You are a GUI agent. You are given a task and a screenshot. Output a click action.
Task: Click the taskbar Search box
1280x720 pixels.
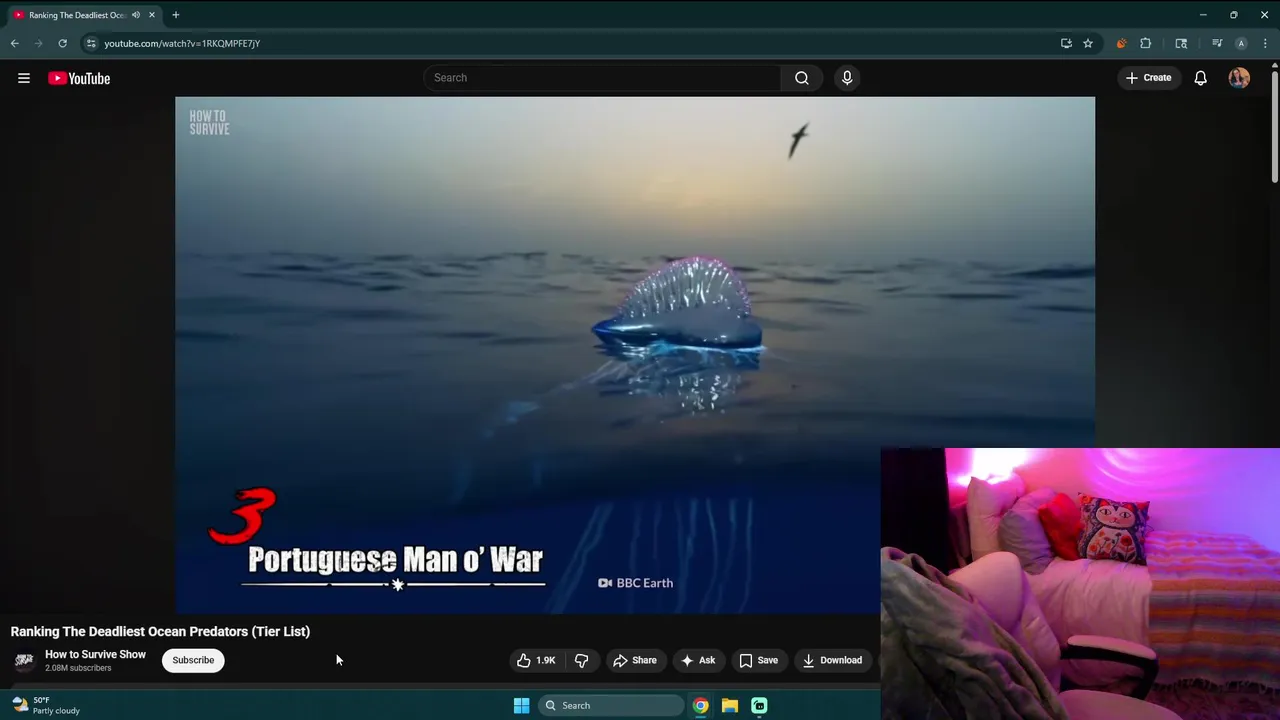coord(611,705)
